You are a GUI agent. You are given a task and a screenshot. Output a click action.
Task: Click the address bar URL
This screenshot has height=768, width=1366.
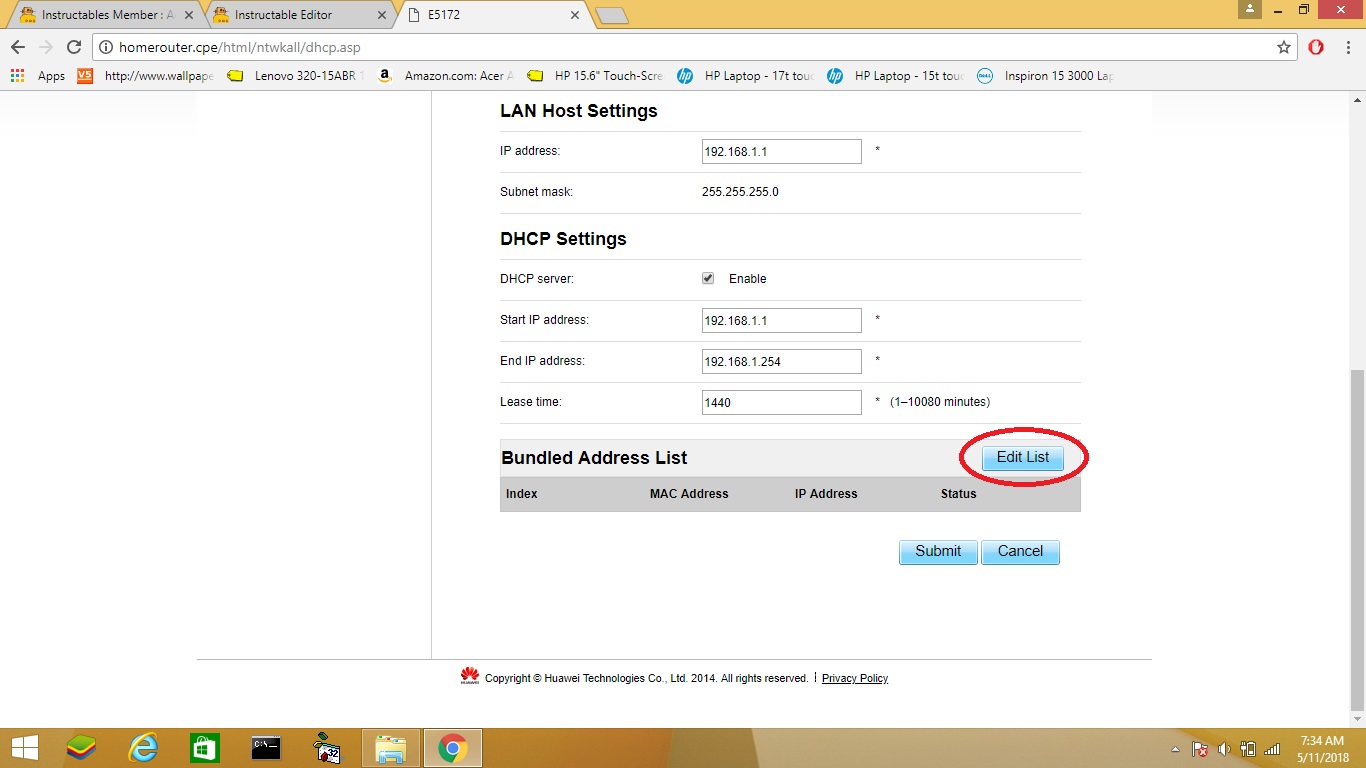[x=240, y=47]
